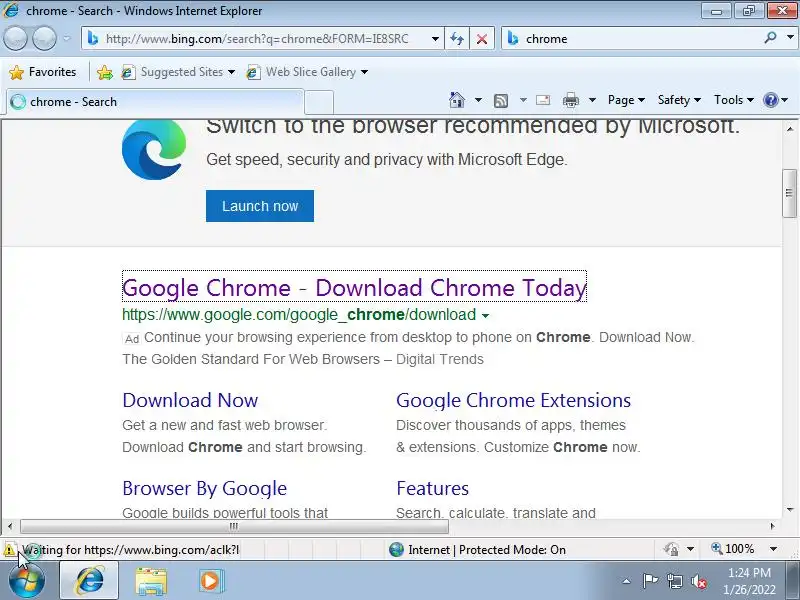Show hidden tray icons arrow
This screenshot has width=800, height=600.
coord(627,581)
